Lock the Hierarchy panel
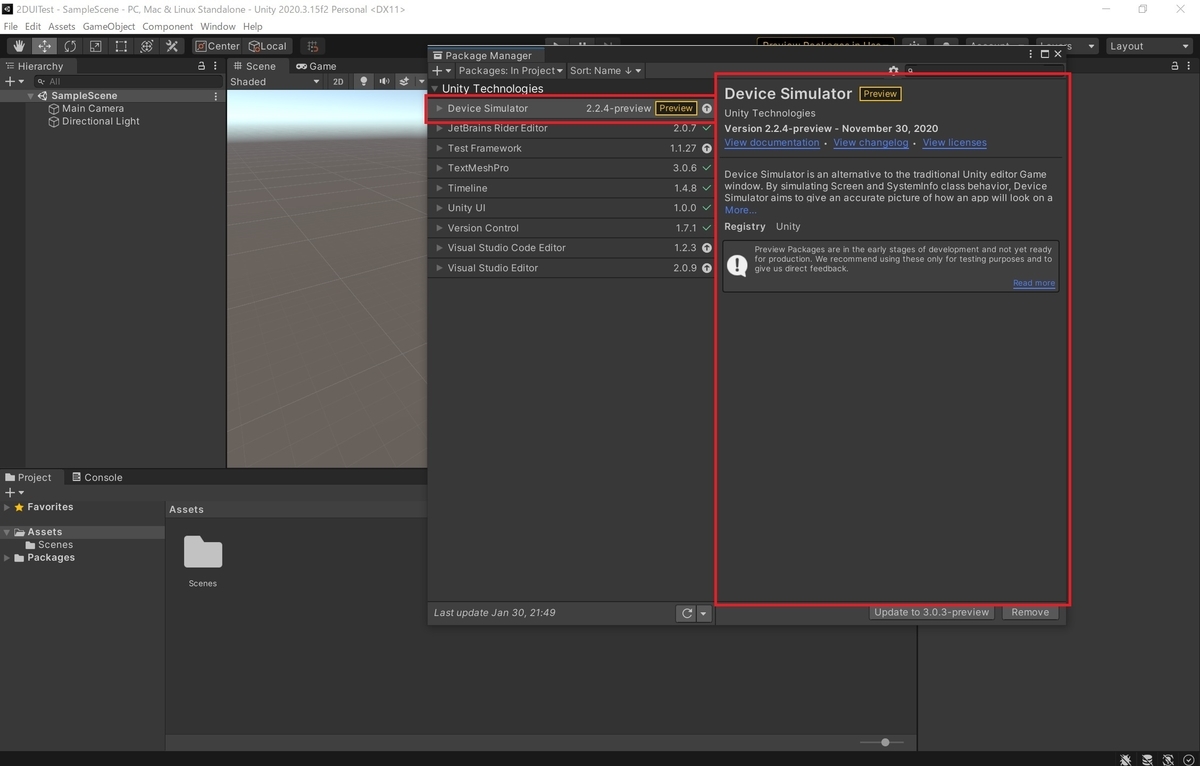 tap(201, 66)
